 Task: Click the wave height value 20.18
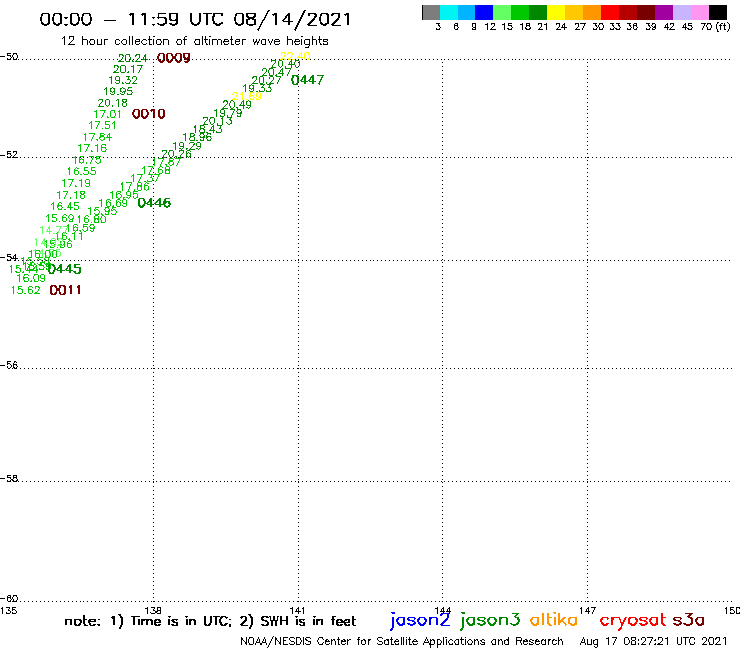click(113, 103)
